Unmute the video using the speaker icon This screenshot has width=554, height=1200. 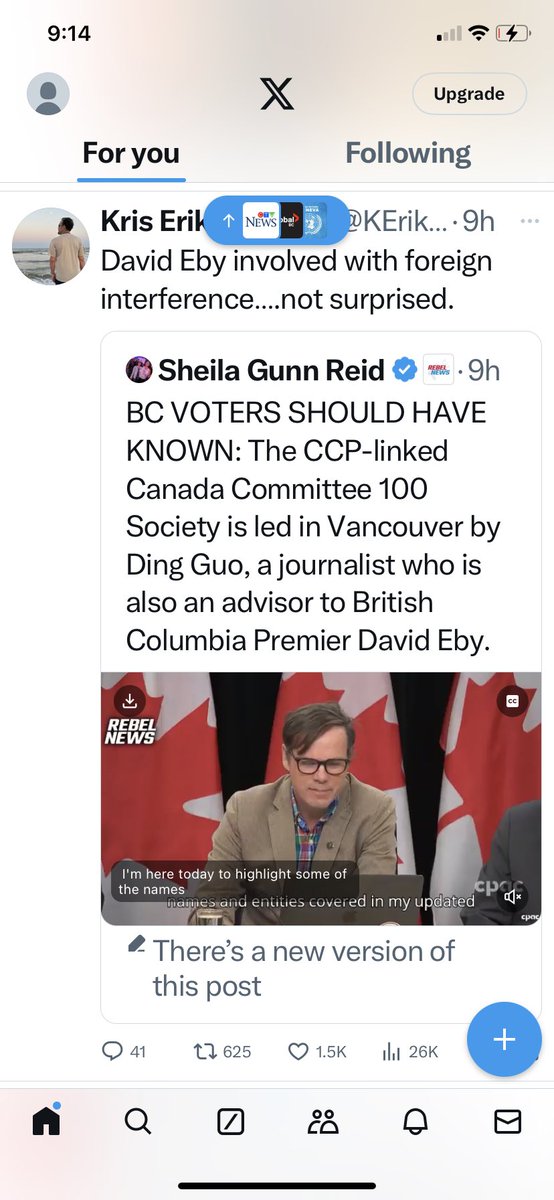(x=513, y=897)
